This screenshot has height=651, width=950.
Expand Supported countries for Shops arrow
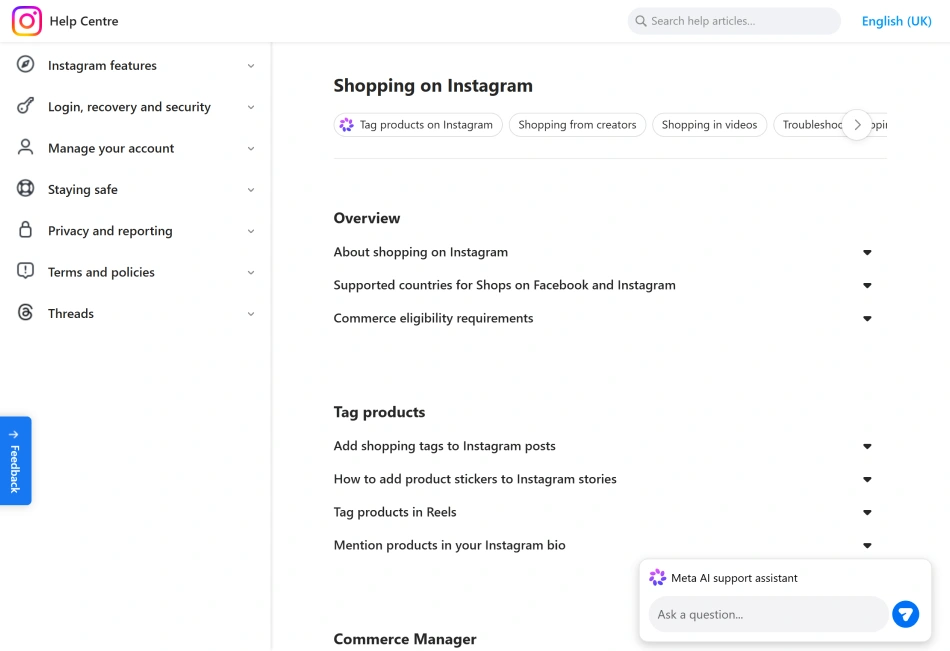coord(867,285)
